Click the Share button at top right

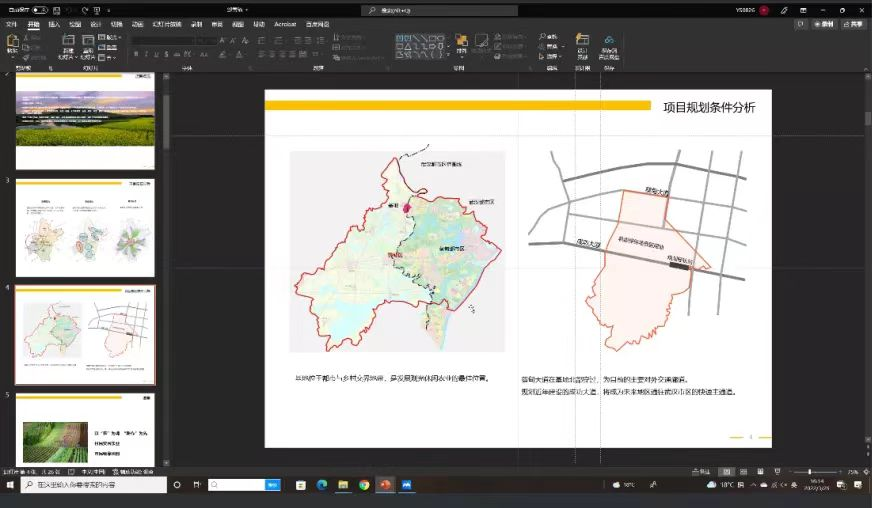[x=852, y=24]
